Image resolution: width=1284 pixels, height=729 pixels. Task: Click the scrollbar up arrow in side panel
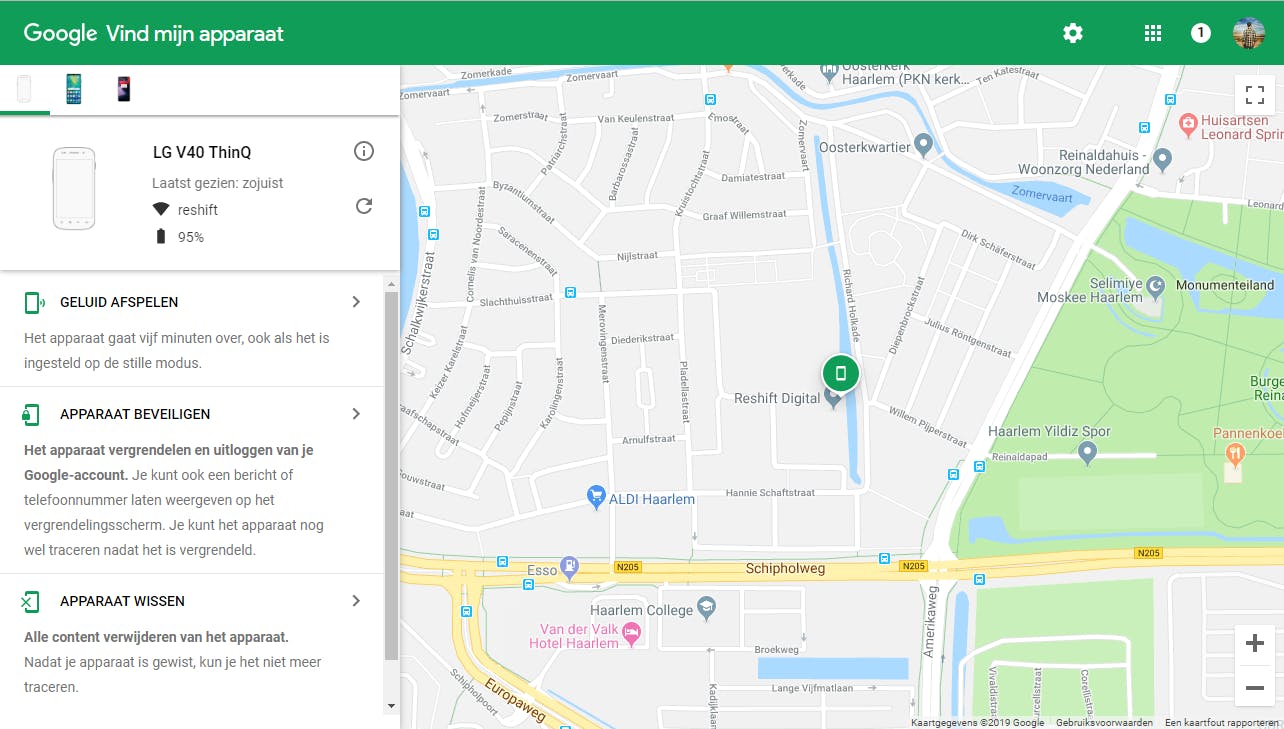pos(391,283)
